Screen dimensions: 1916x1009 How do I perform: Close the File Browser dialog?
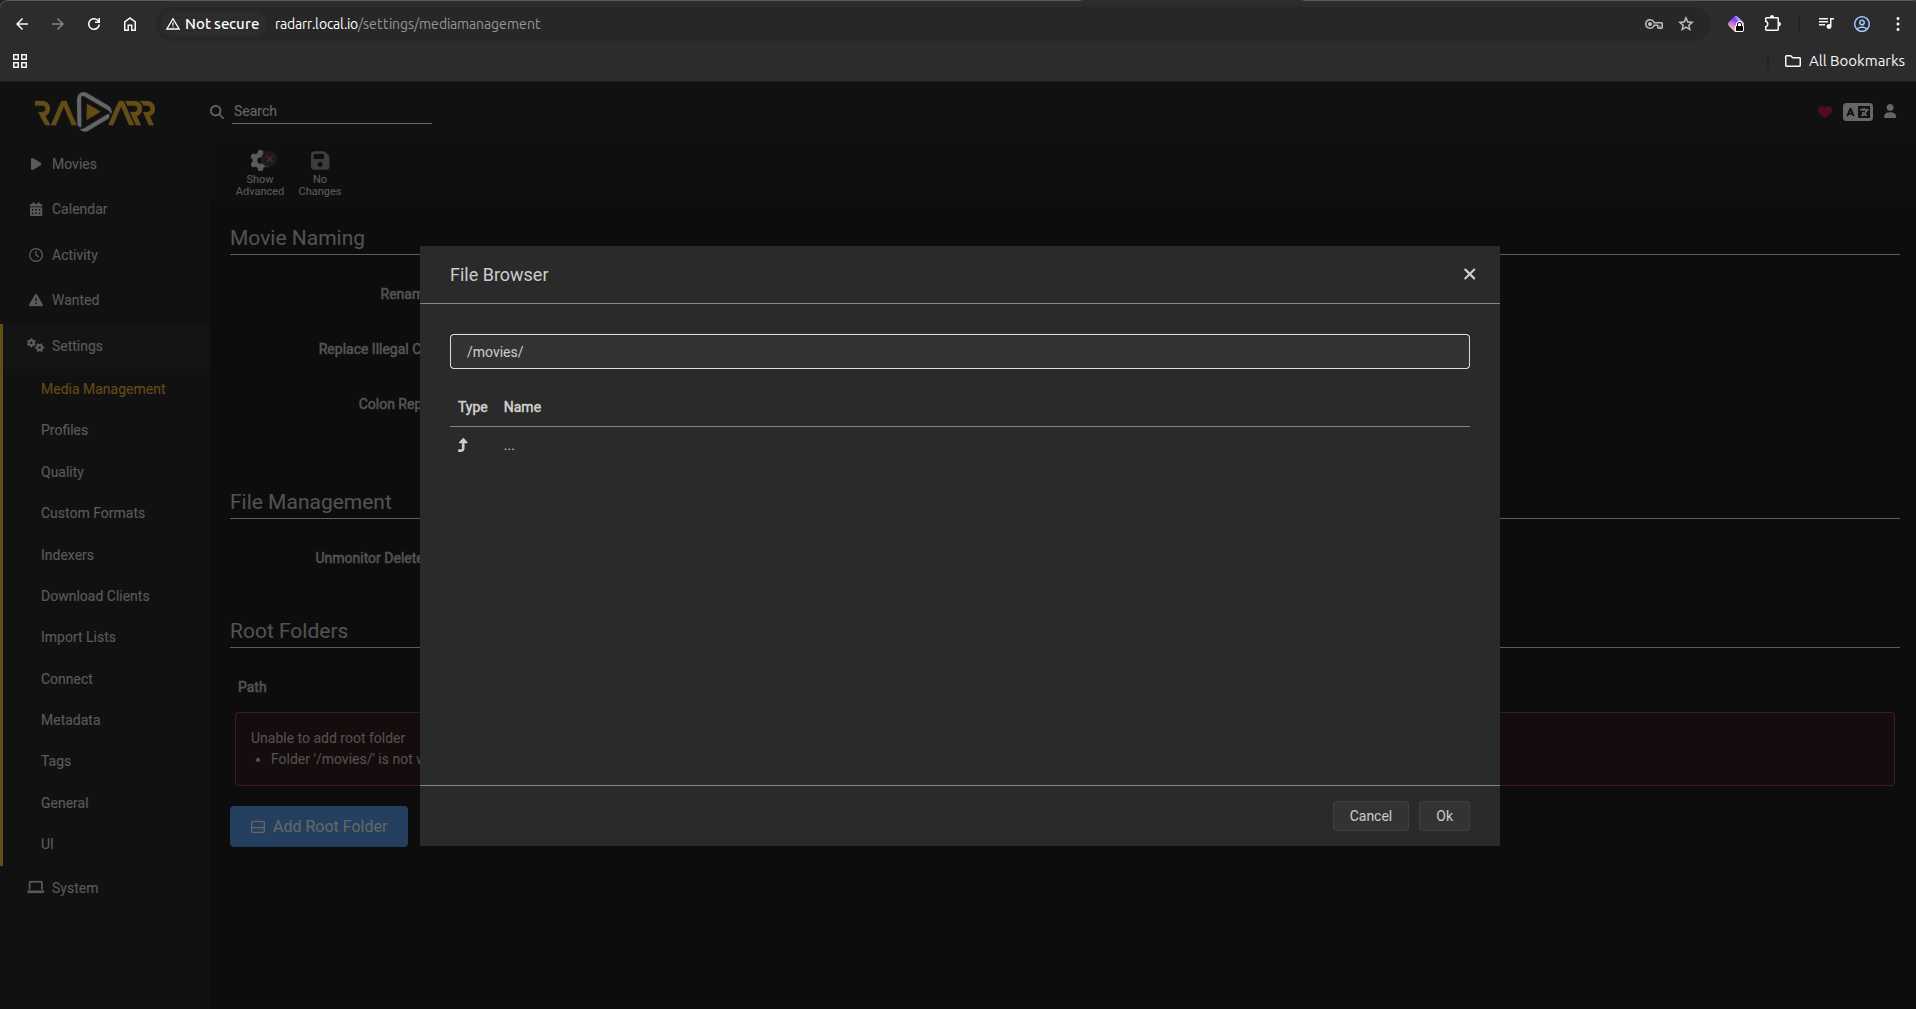(1469, 274)
